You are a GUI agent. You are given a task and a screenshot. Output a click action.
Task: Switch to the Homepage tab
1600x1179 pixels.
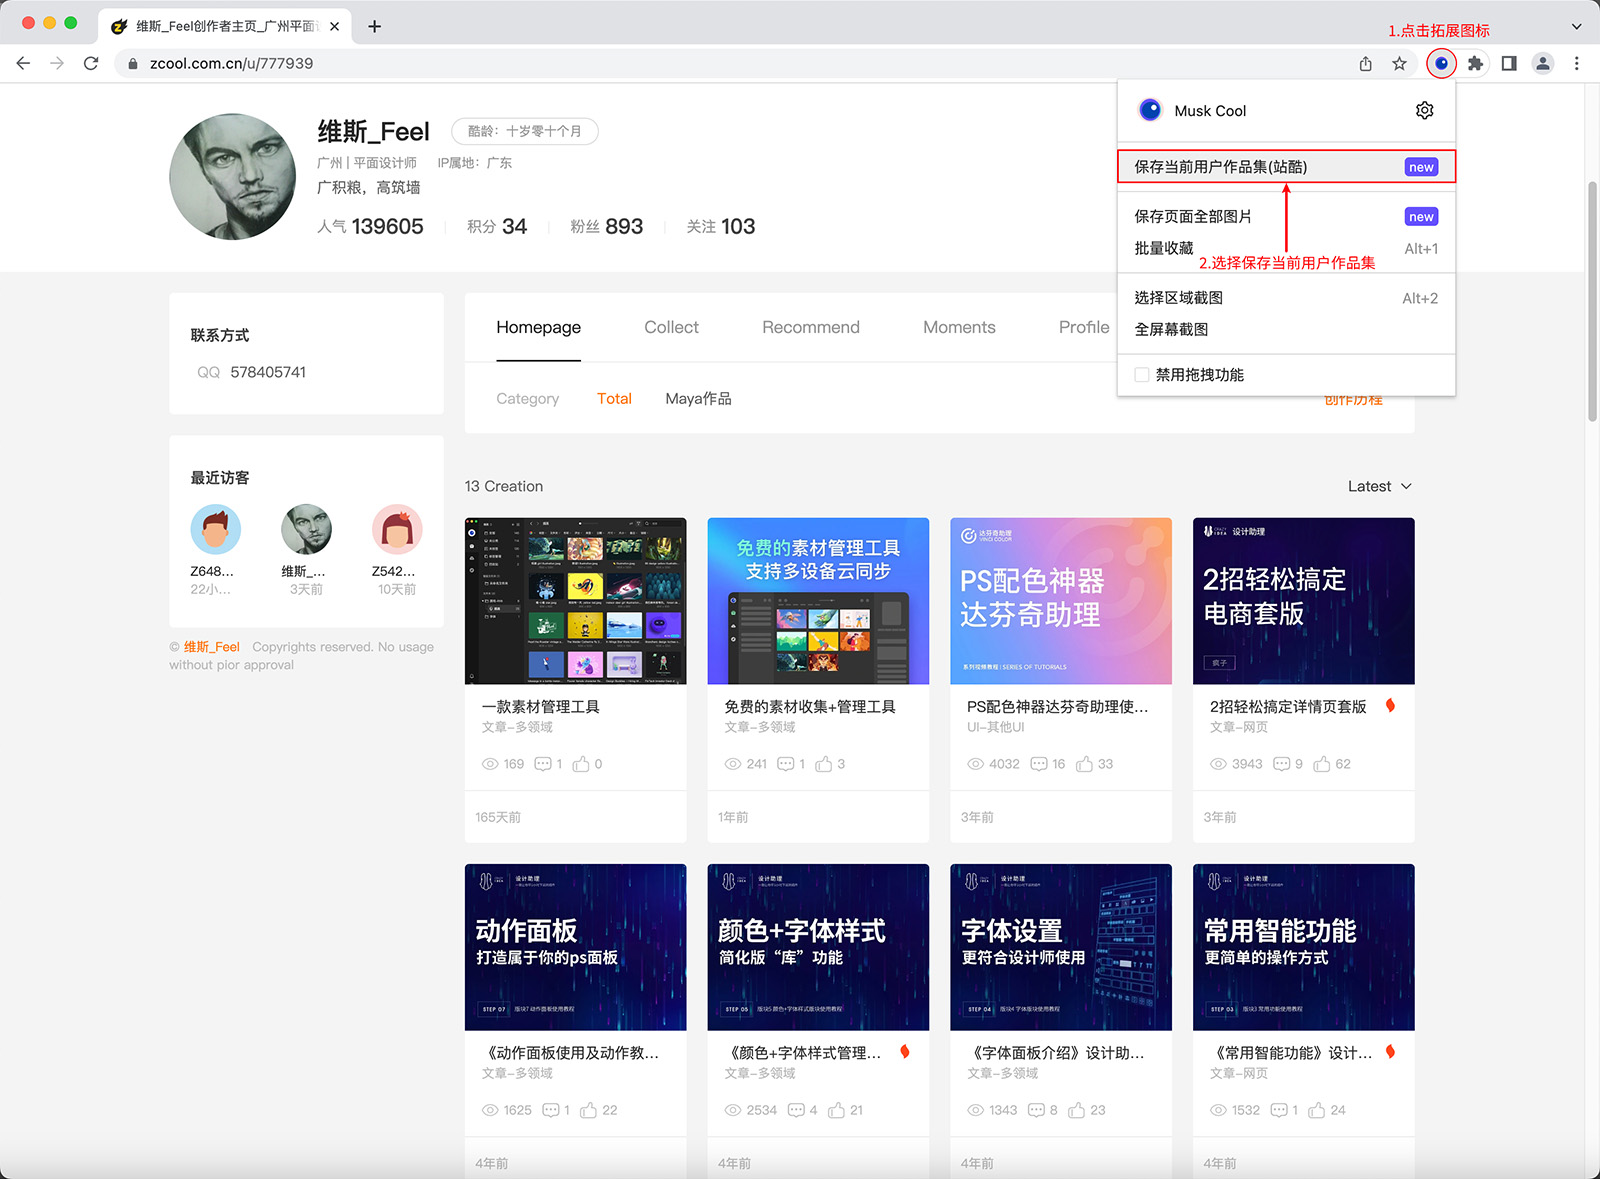(538, 328)
